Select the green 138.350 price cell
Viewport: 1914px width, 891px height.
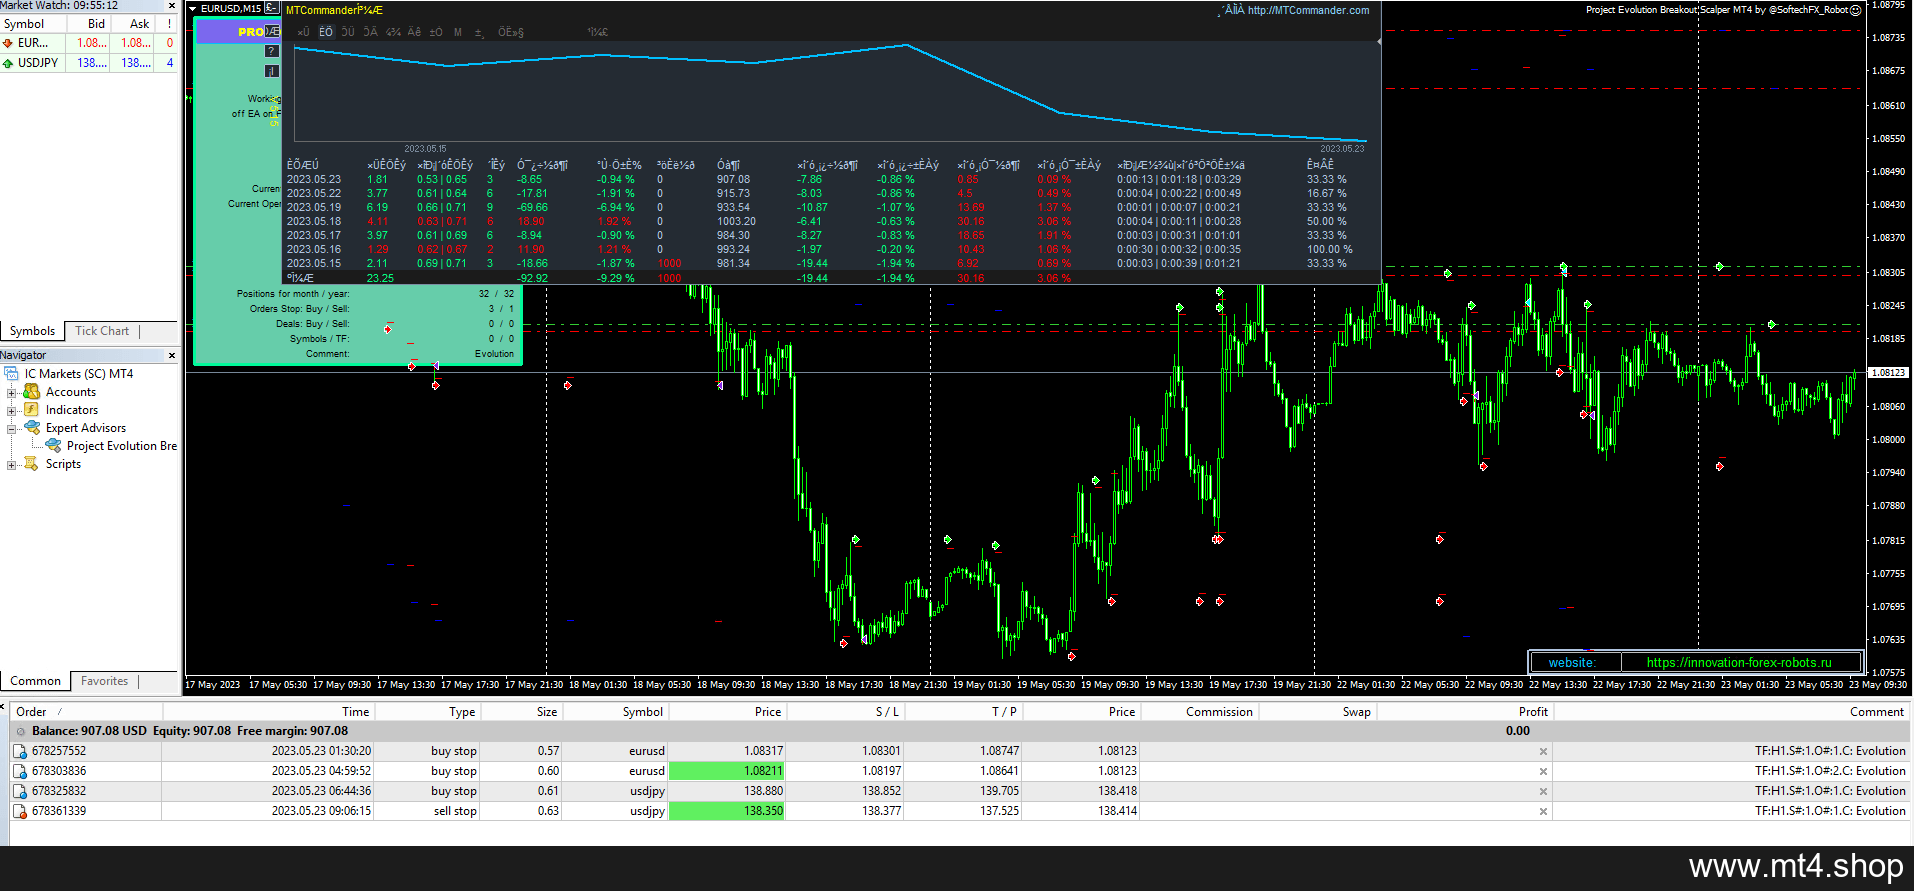tap(727, 811)
